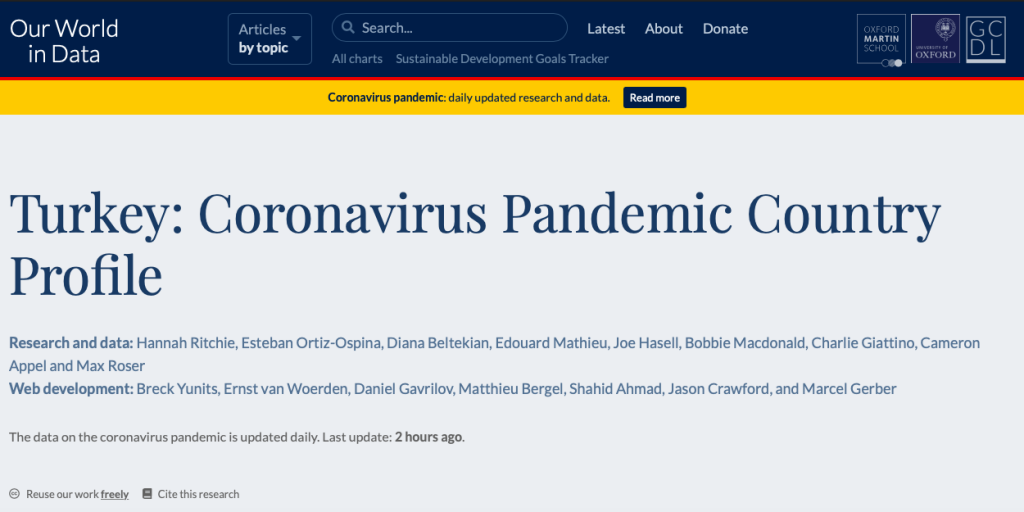
Task: Open the University of Oxford logo
Action: click(x=935, y=40)
